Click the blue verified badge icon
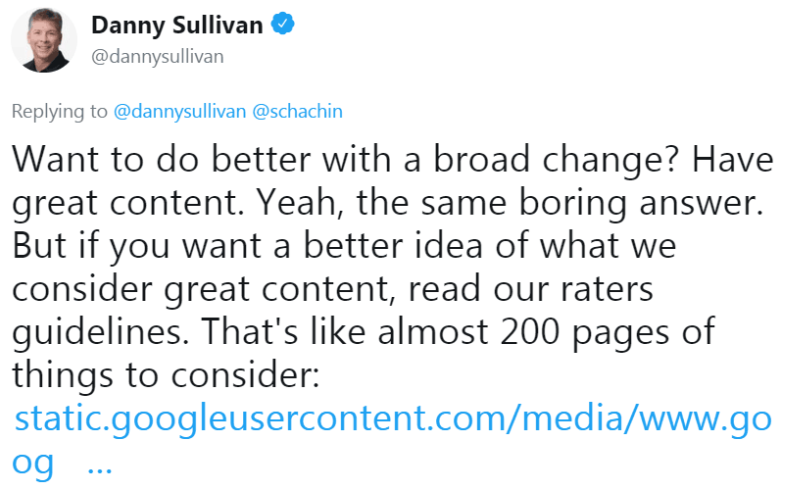 [x=283, y=24]
